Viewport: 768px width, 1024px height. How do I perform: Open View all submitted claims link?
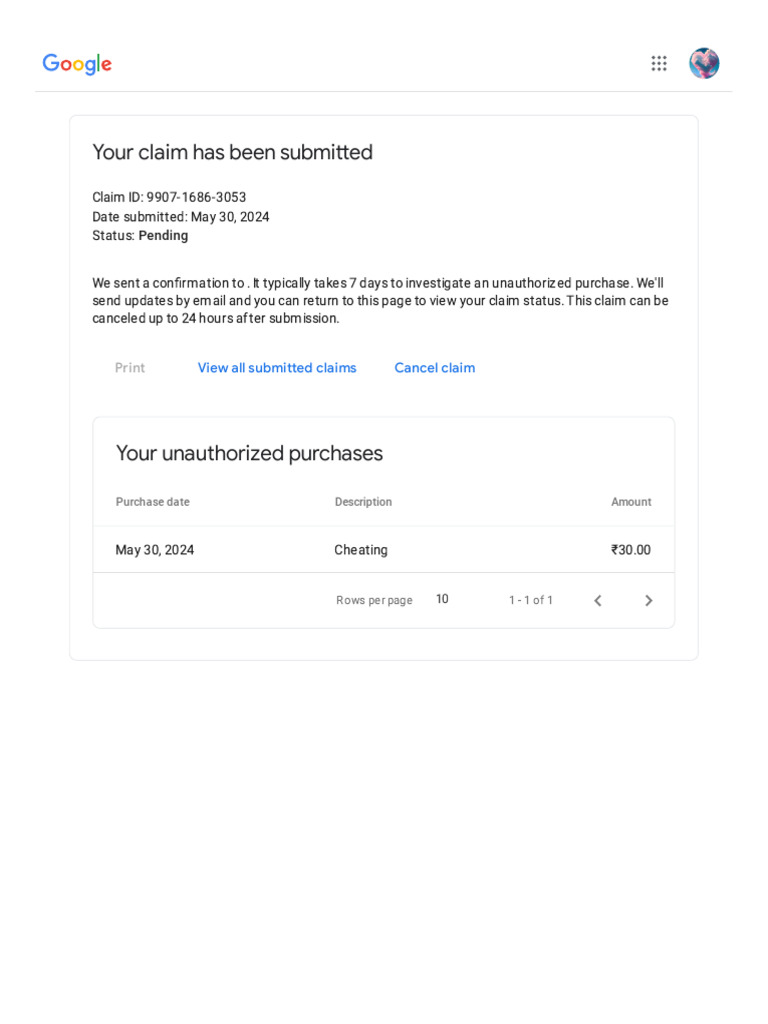[x=277, y=368]
